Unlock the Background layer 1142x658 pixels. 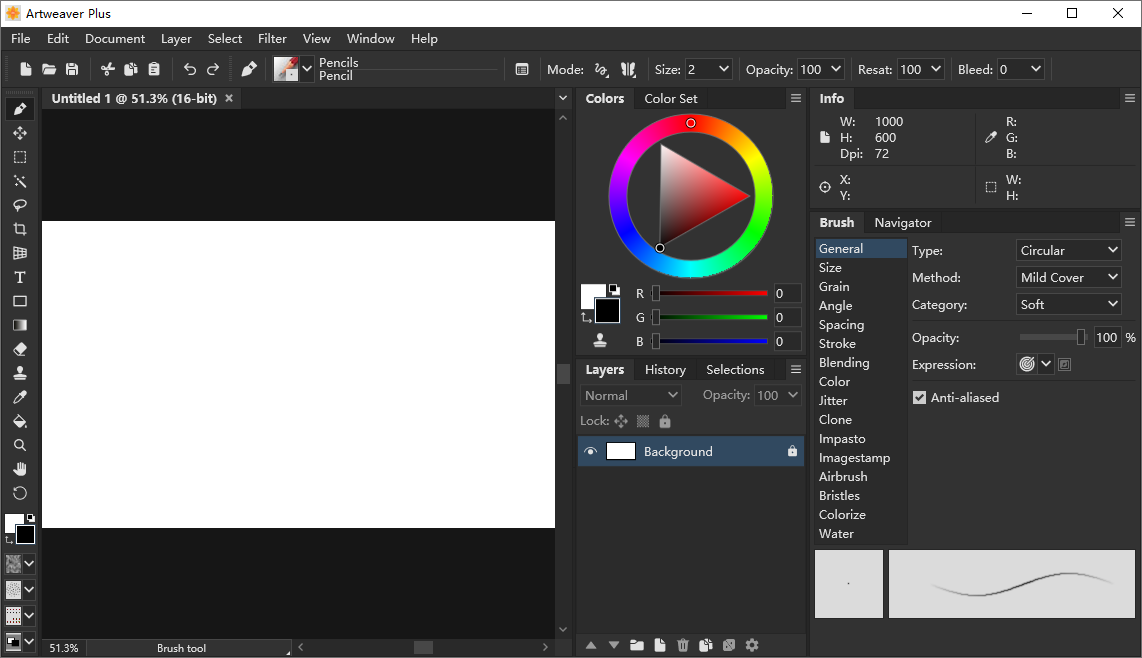[791, 451]
